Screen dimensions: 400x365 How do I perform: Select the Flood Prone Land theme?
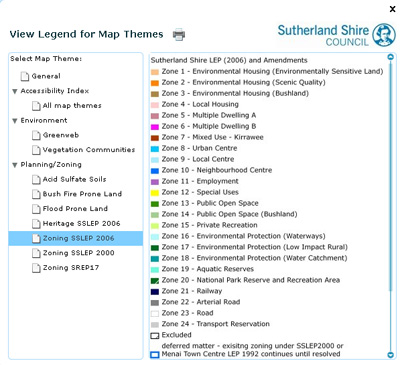pyautogui.click(x=75, y=209)
